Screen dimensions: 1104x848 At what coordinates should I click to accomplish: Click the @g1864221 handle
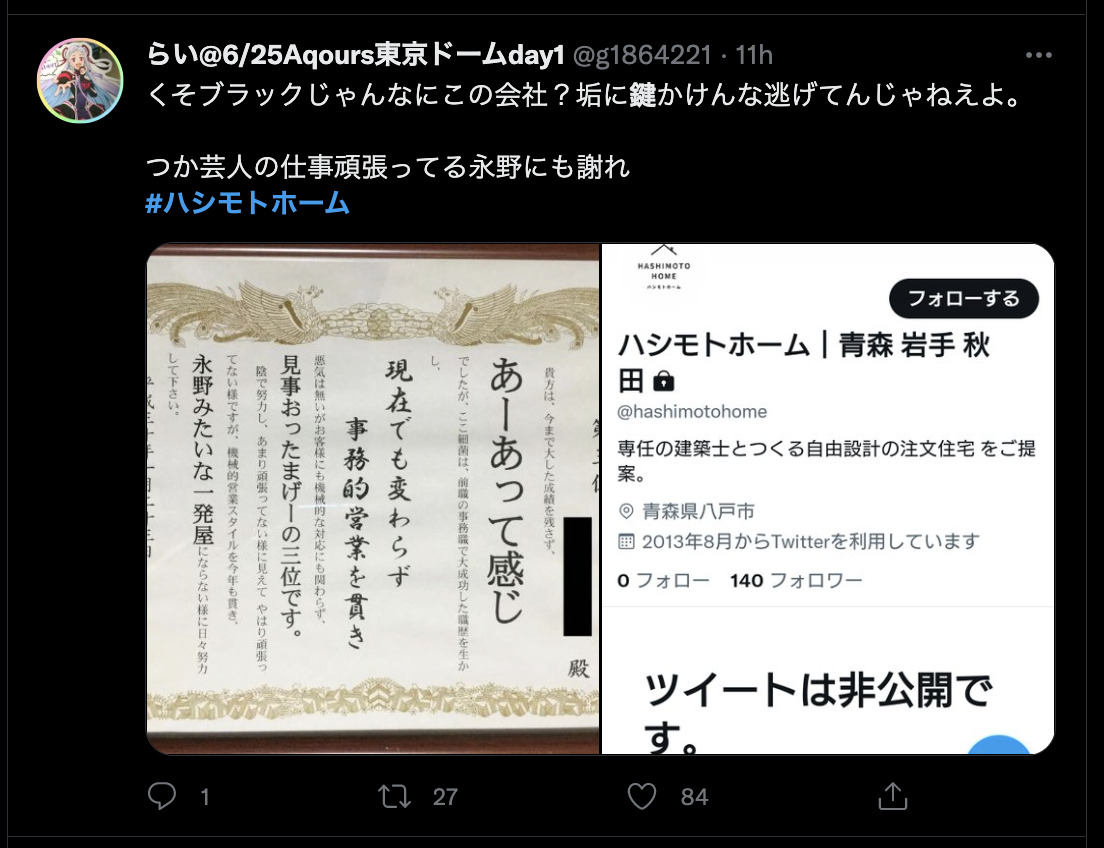642,55
